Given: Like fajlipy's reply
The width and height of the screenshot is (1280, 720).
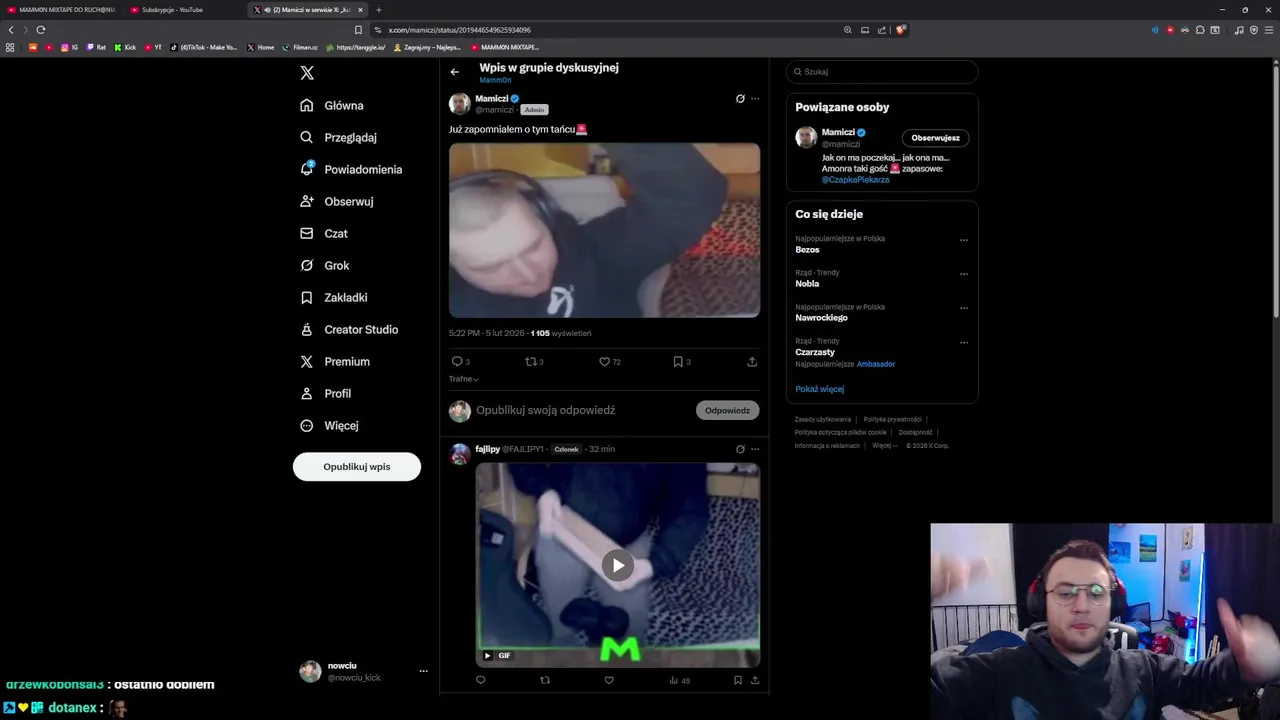Looking at the screenshot, I should [x=609, y=680].
